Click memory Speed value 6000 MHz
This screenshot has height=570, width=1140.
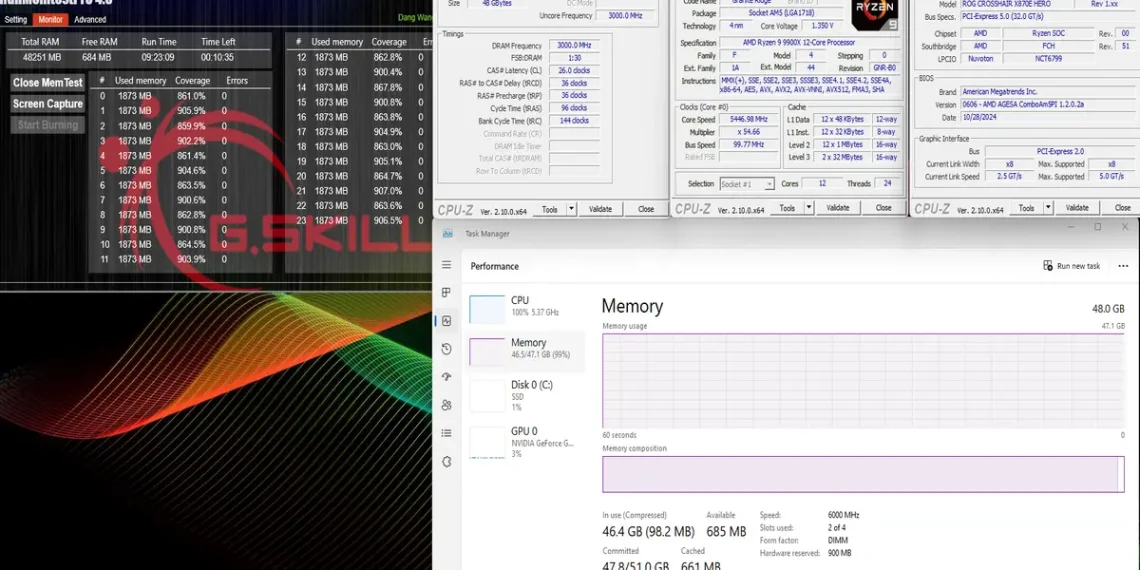pos(843,515)
